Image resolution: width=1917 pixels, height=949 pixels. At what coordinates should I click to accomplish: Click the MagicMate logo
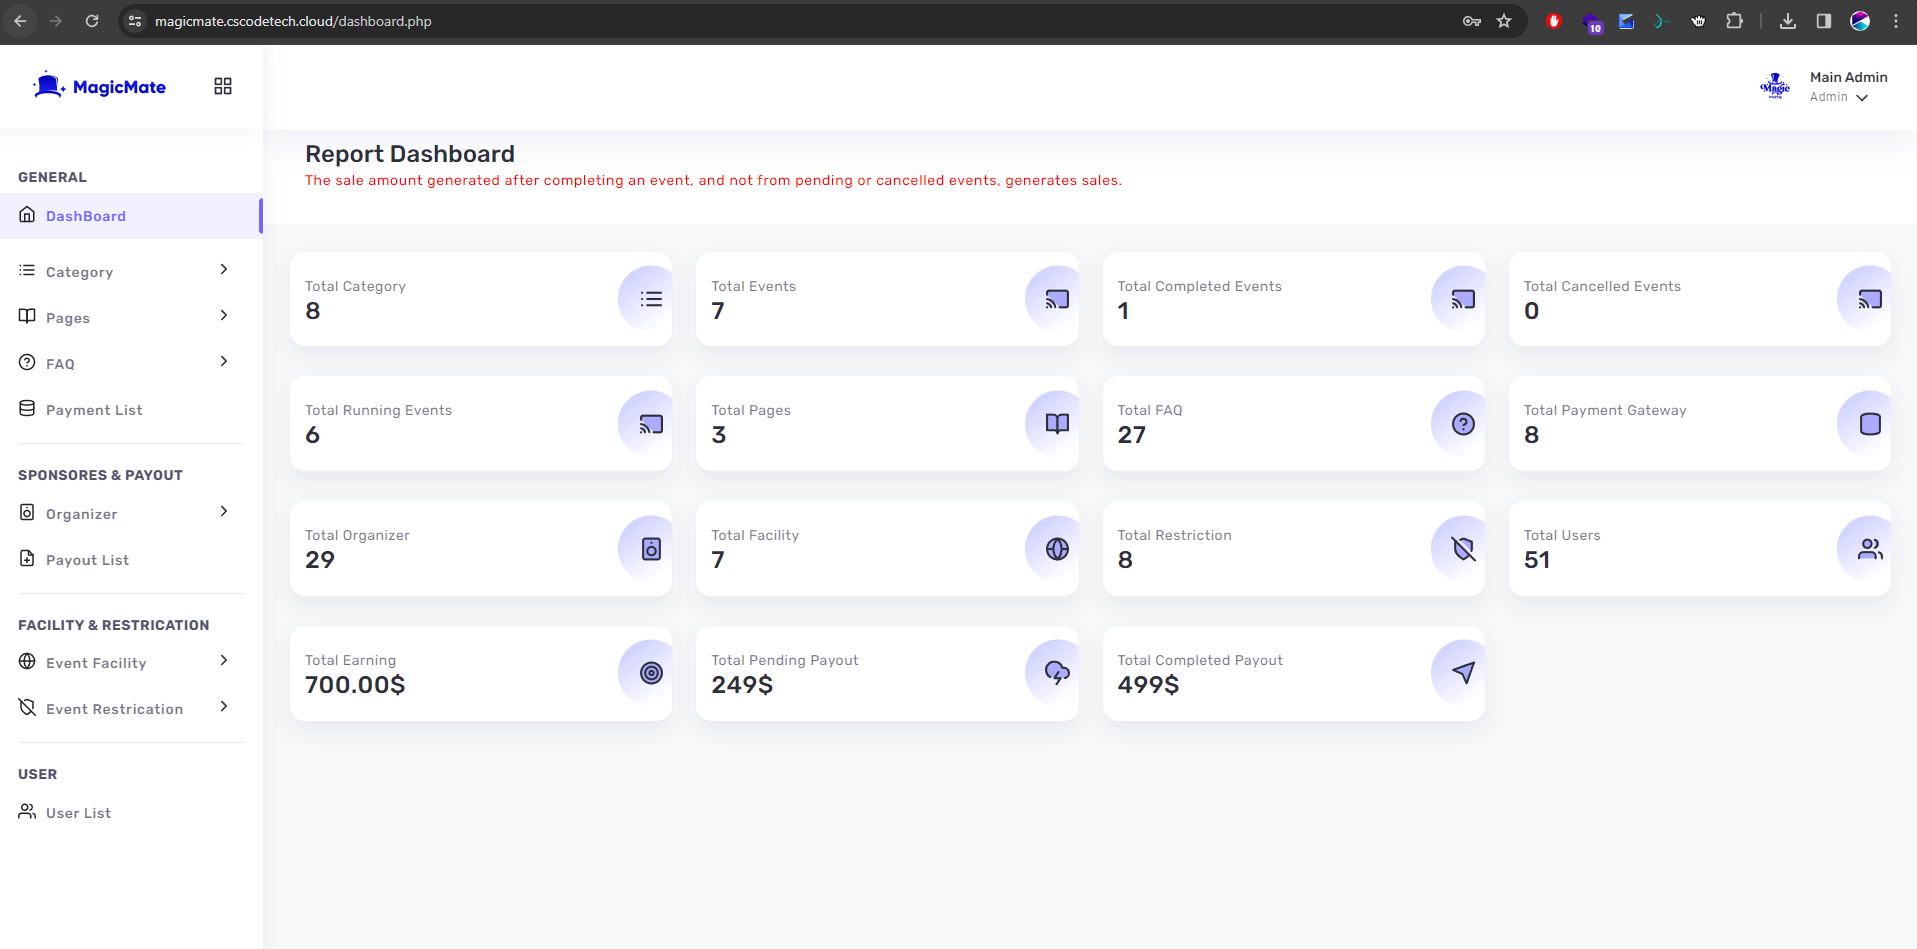pos(99,86)
